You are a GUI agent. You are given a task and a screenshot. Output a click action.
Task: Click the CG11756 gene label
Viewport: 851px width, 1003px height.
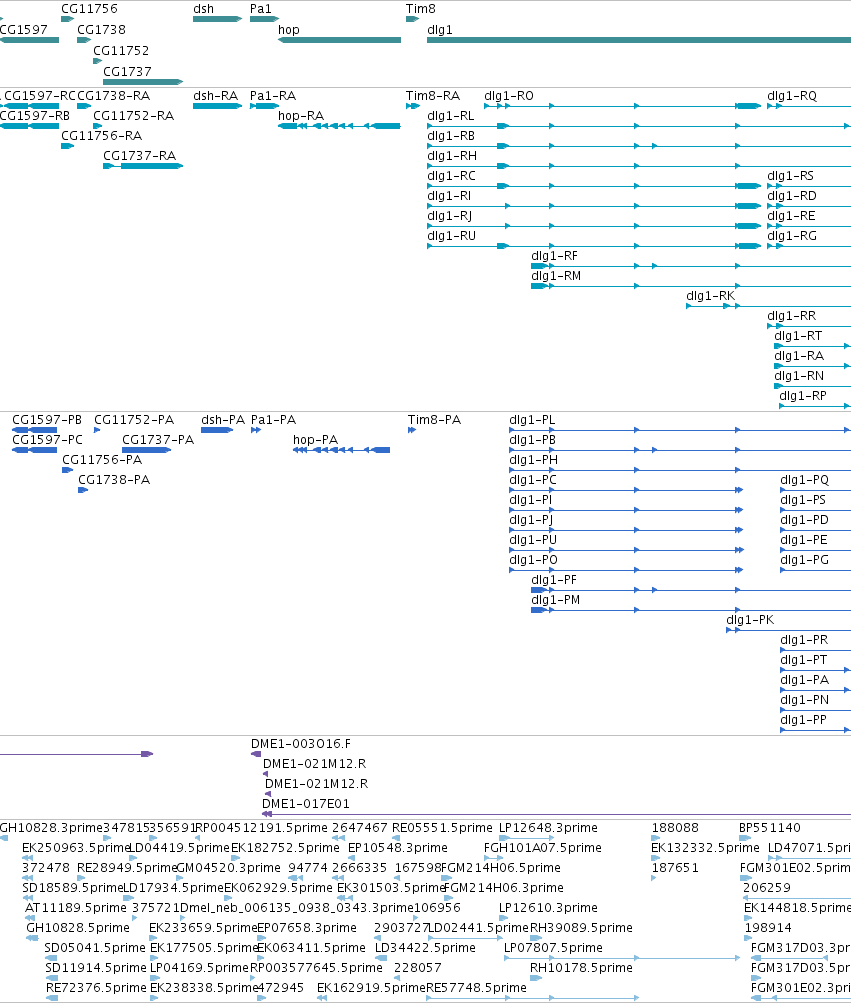pyautogui.click(x=89, y=9)
